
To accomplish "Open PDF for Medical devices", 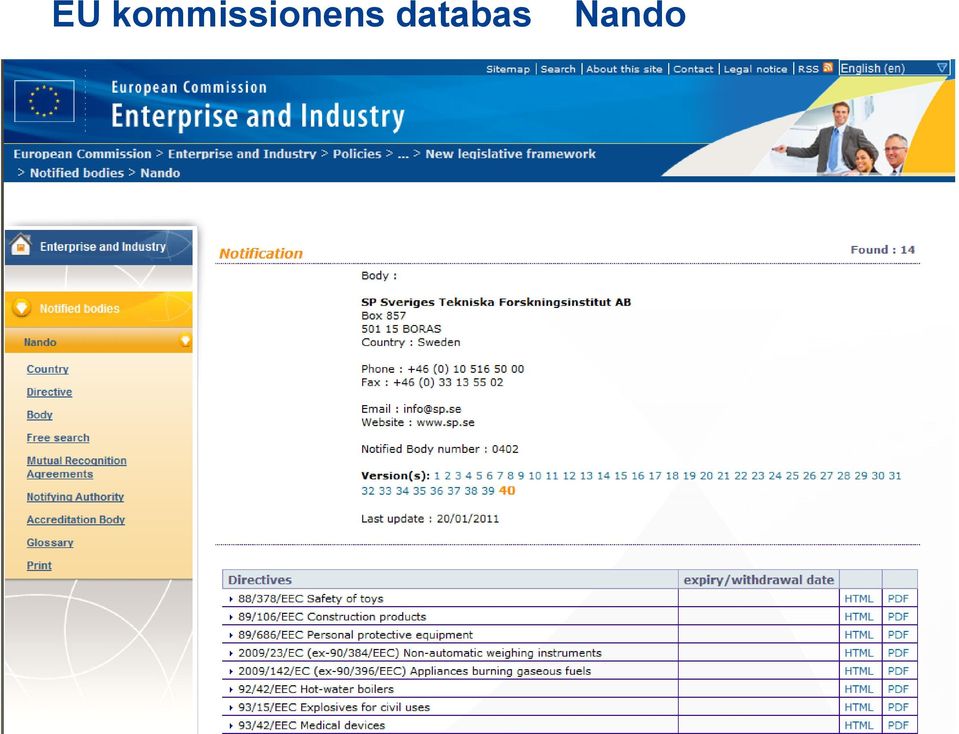I will [x=898, y=725].
